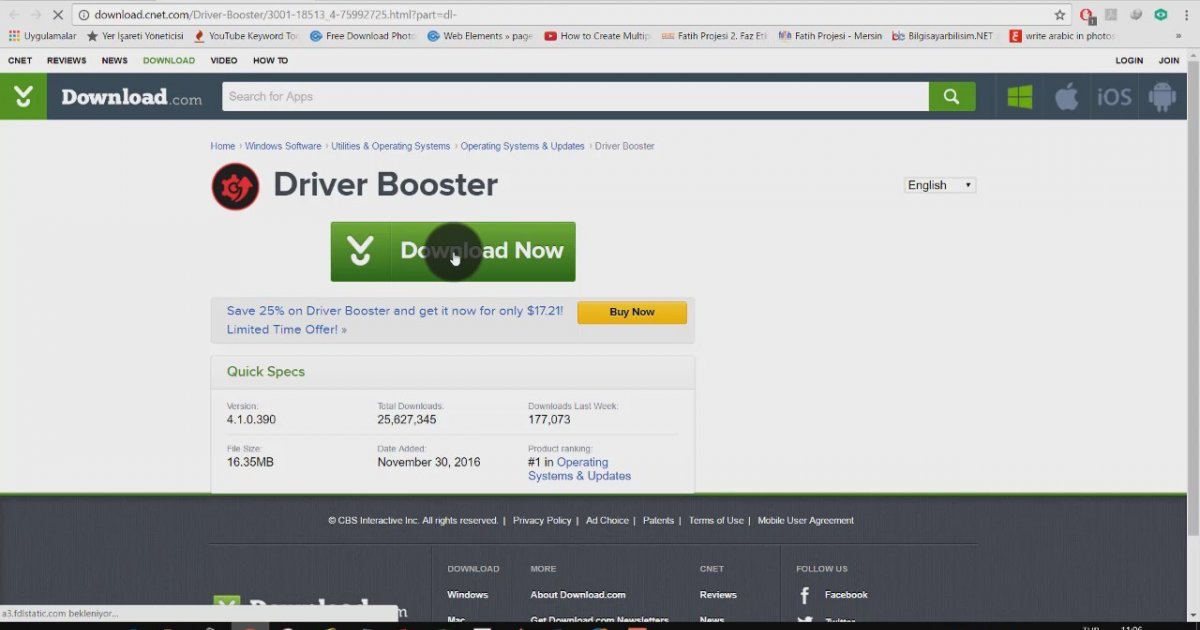
Task: Select the iOS platform icon
Action: pyautogui.click(x=1114, y=97)
